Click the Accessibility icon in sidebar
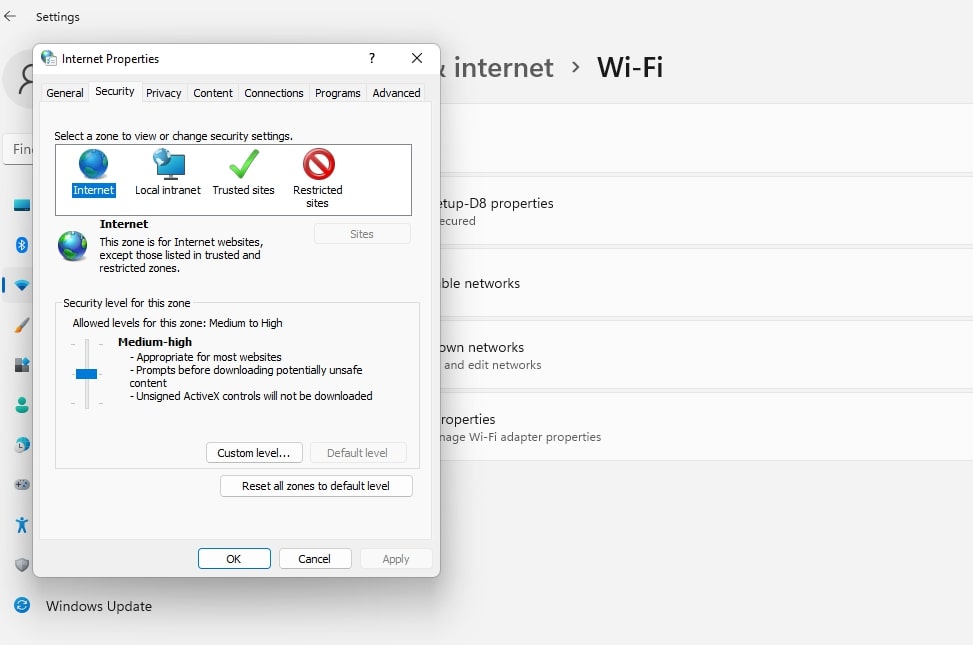Screen dimensions: 973x645 pyautogui.click(x=22, y=525)
